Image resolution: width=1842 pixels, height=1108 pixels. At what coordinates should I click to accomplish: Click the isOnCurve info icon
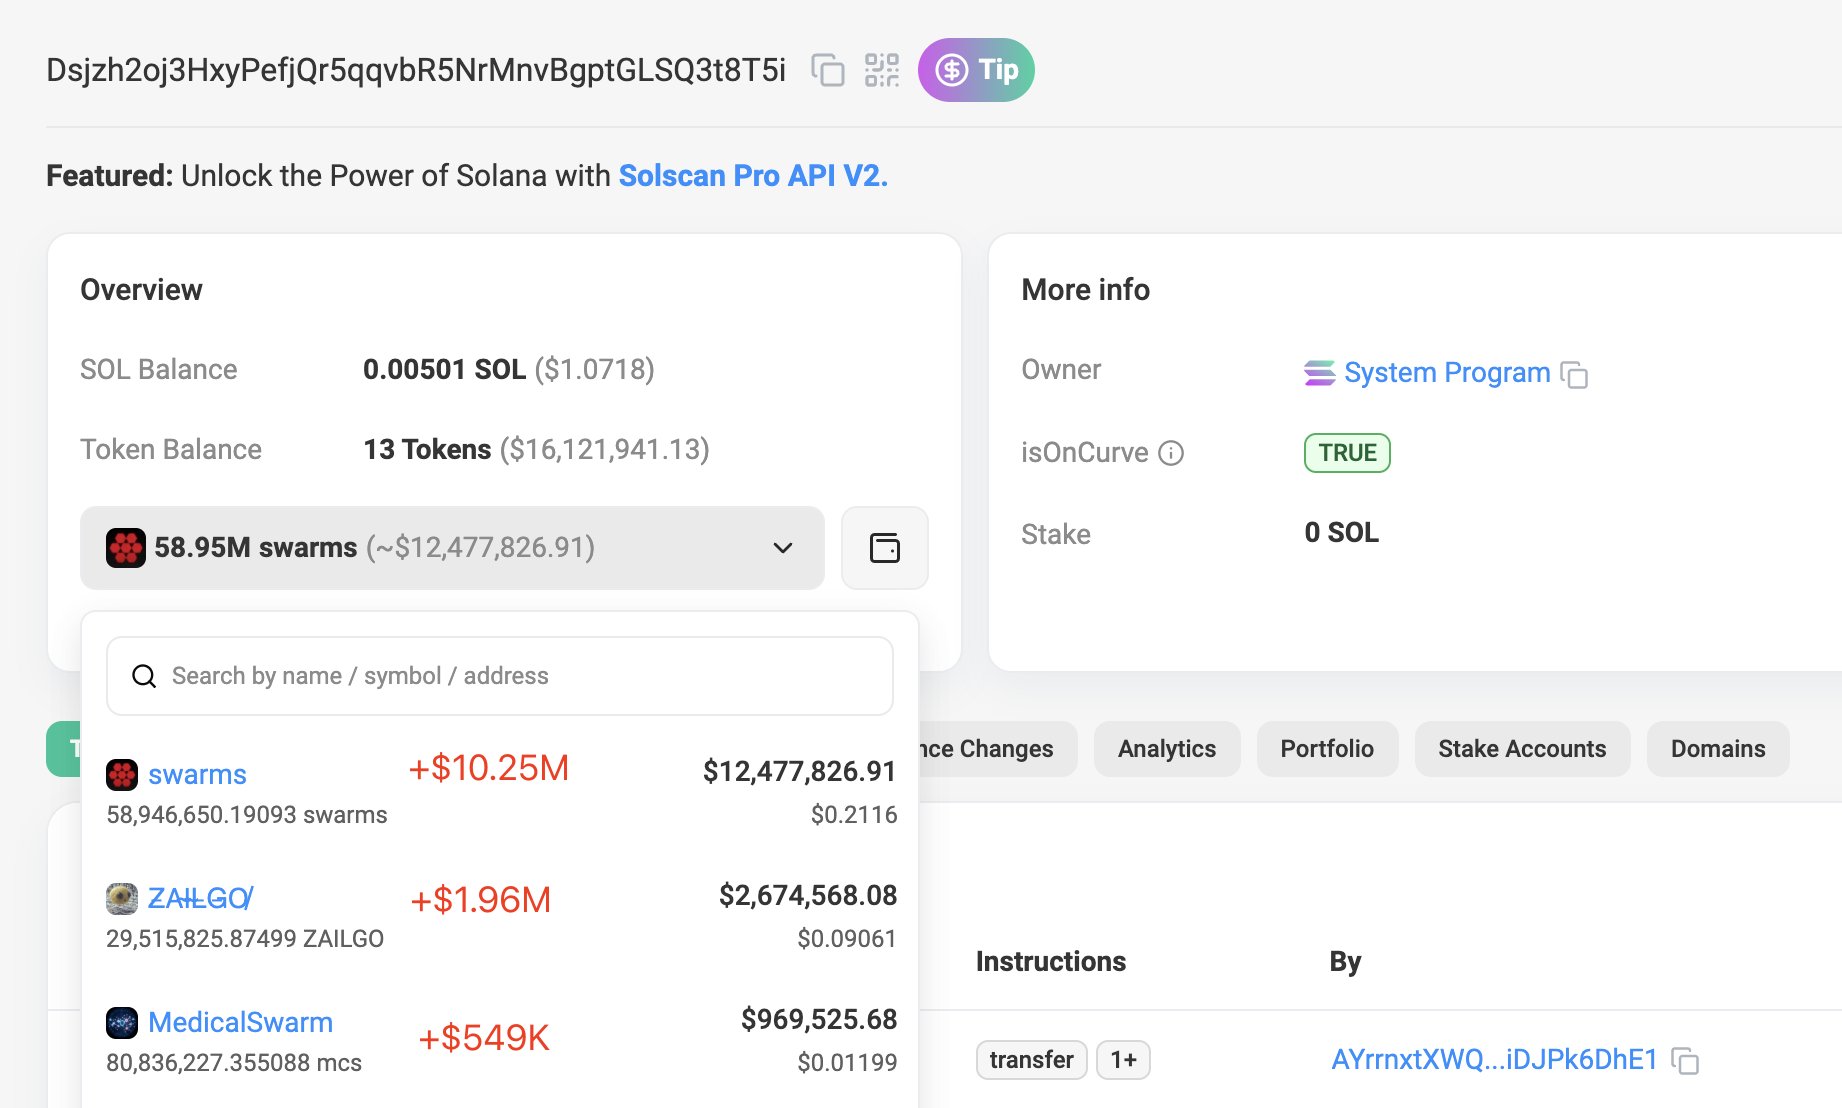click(x=1170, y=452)
